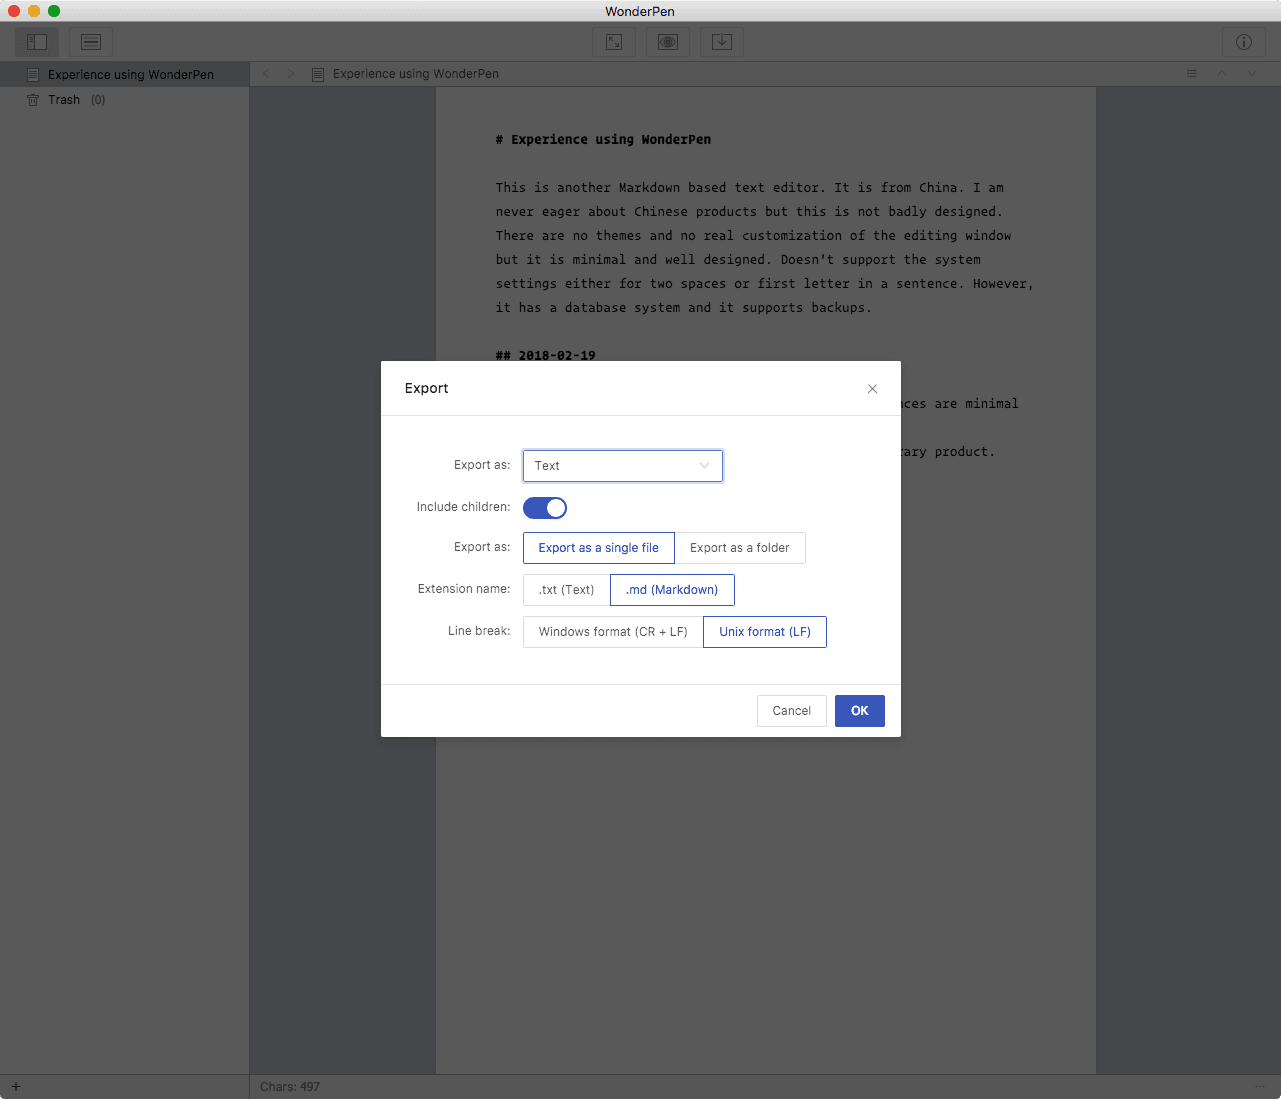Click the export download toolbar icon

(x=722, y=42)
